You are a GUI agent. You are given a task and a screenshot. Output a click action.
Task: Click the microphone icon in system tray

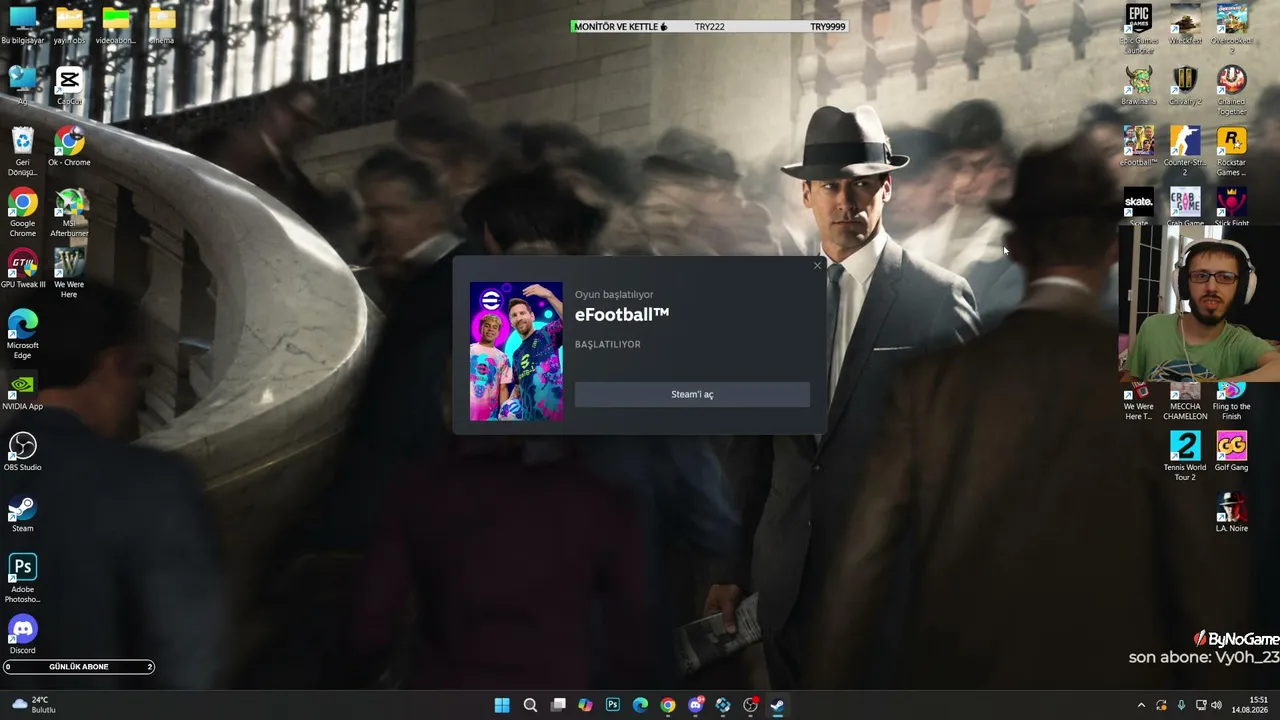1181,705
